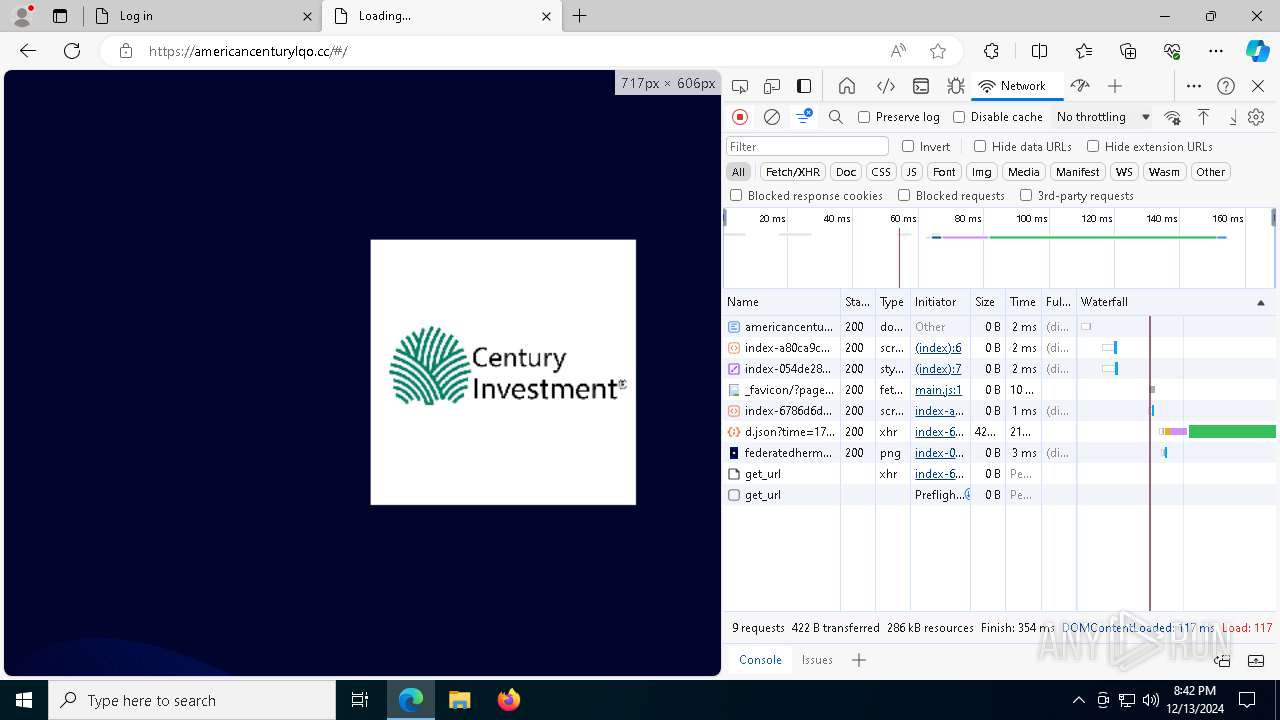Open Network settings gear

[1256, 117]
